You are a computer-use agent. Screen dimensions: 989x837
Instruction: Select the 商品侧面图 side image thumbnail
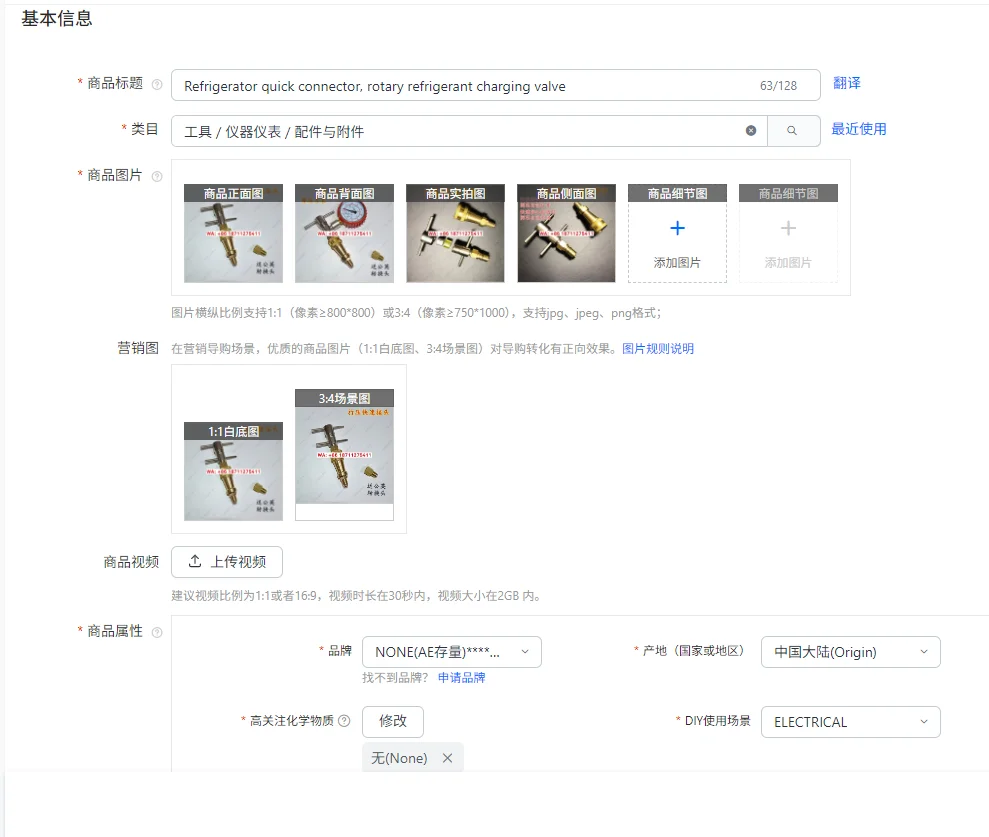(x=566, y=233)
